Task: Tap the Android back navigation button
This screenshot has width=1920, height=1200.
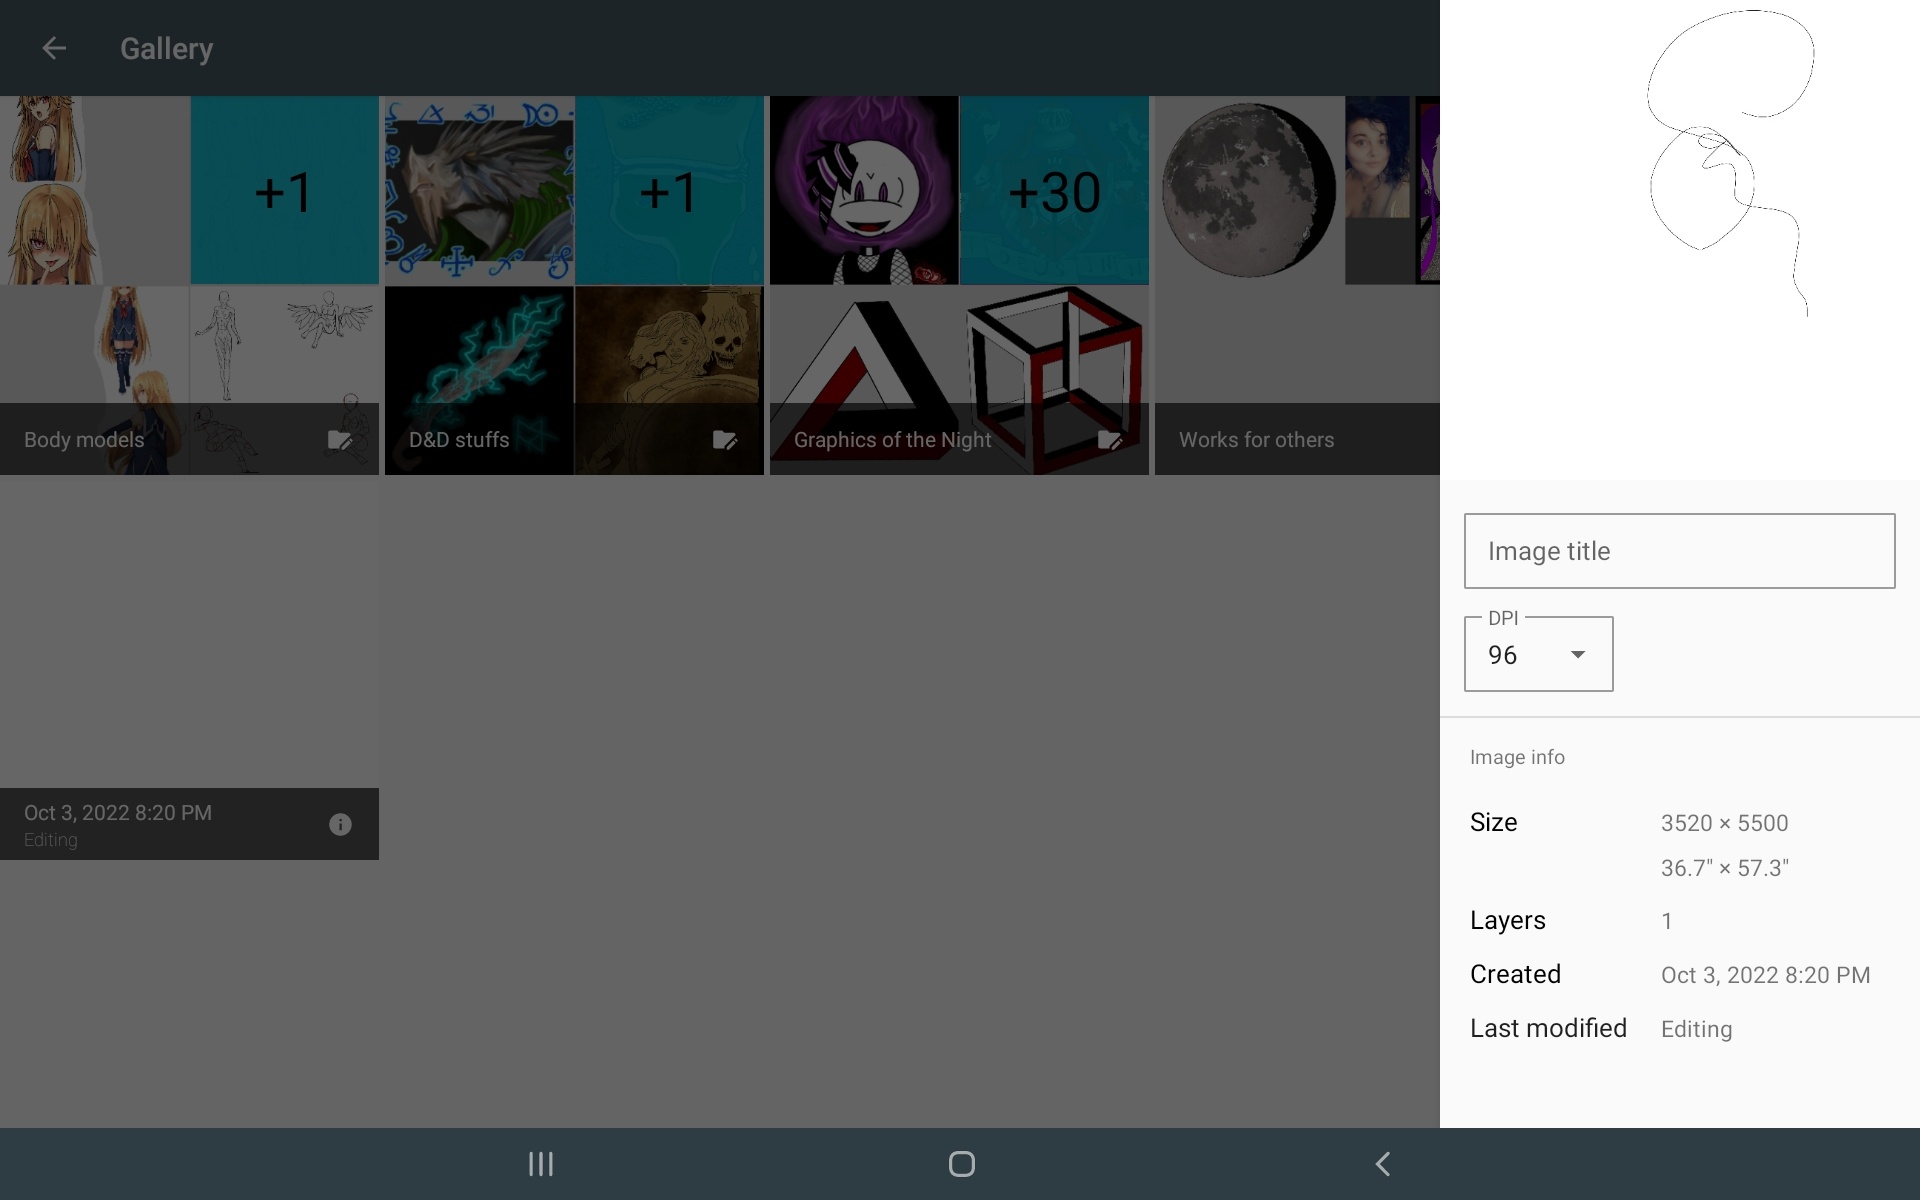Action: pos(1383,1164)
